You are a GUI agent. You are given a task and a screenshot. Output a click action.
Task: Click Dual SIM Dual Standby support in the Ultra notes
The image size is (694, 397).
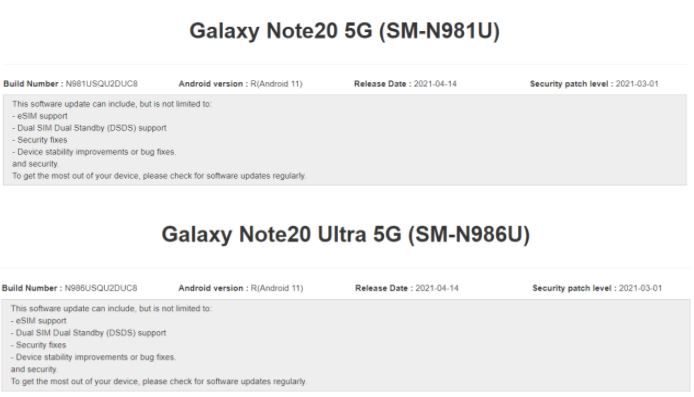tap(89, 333)
